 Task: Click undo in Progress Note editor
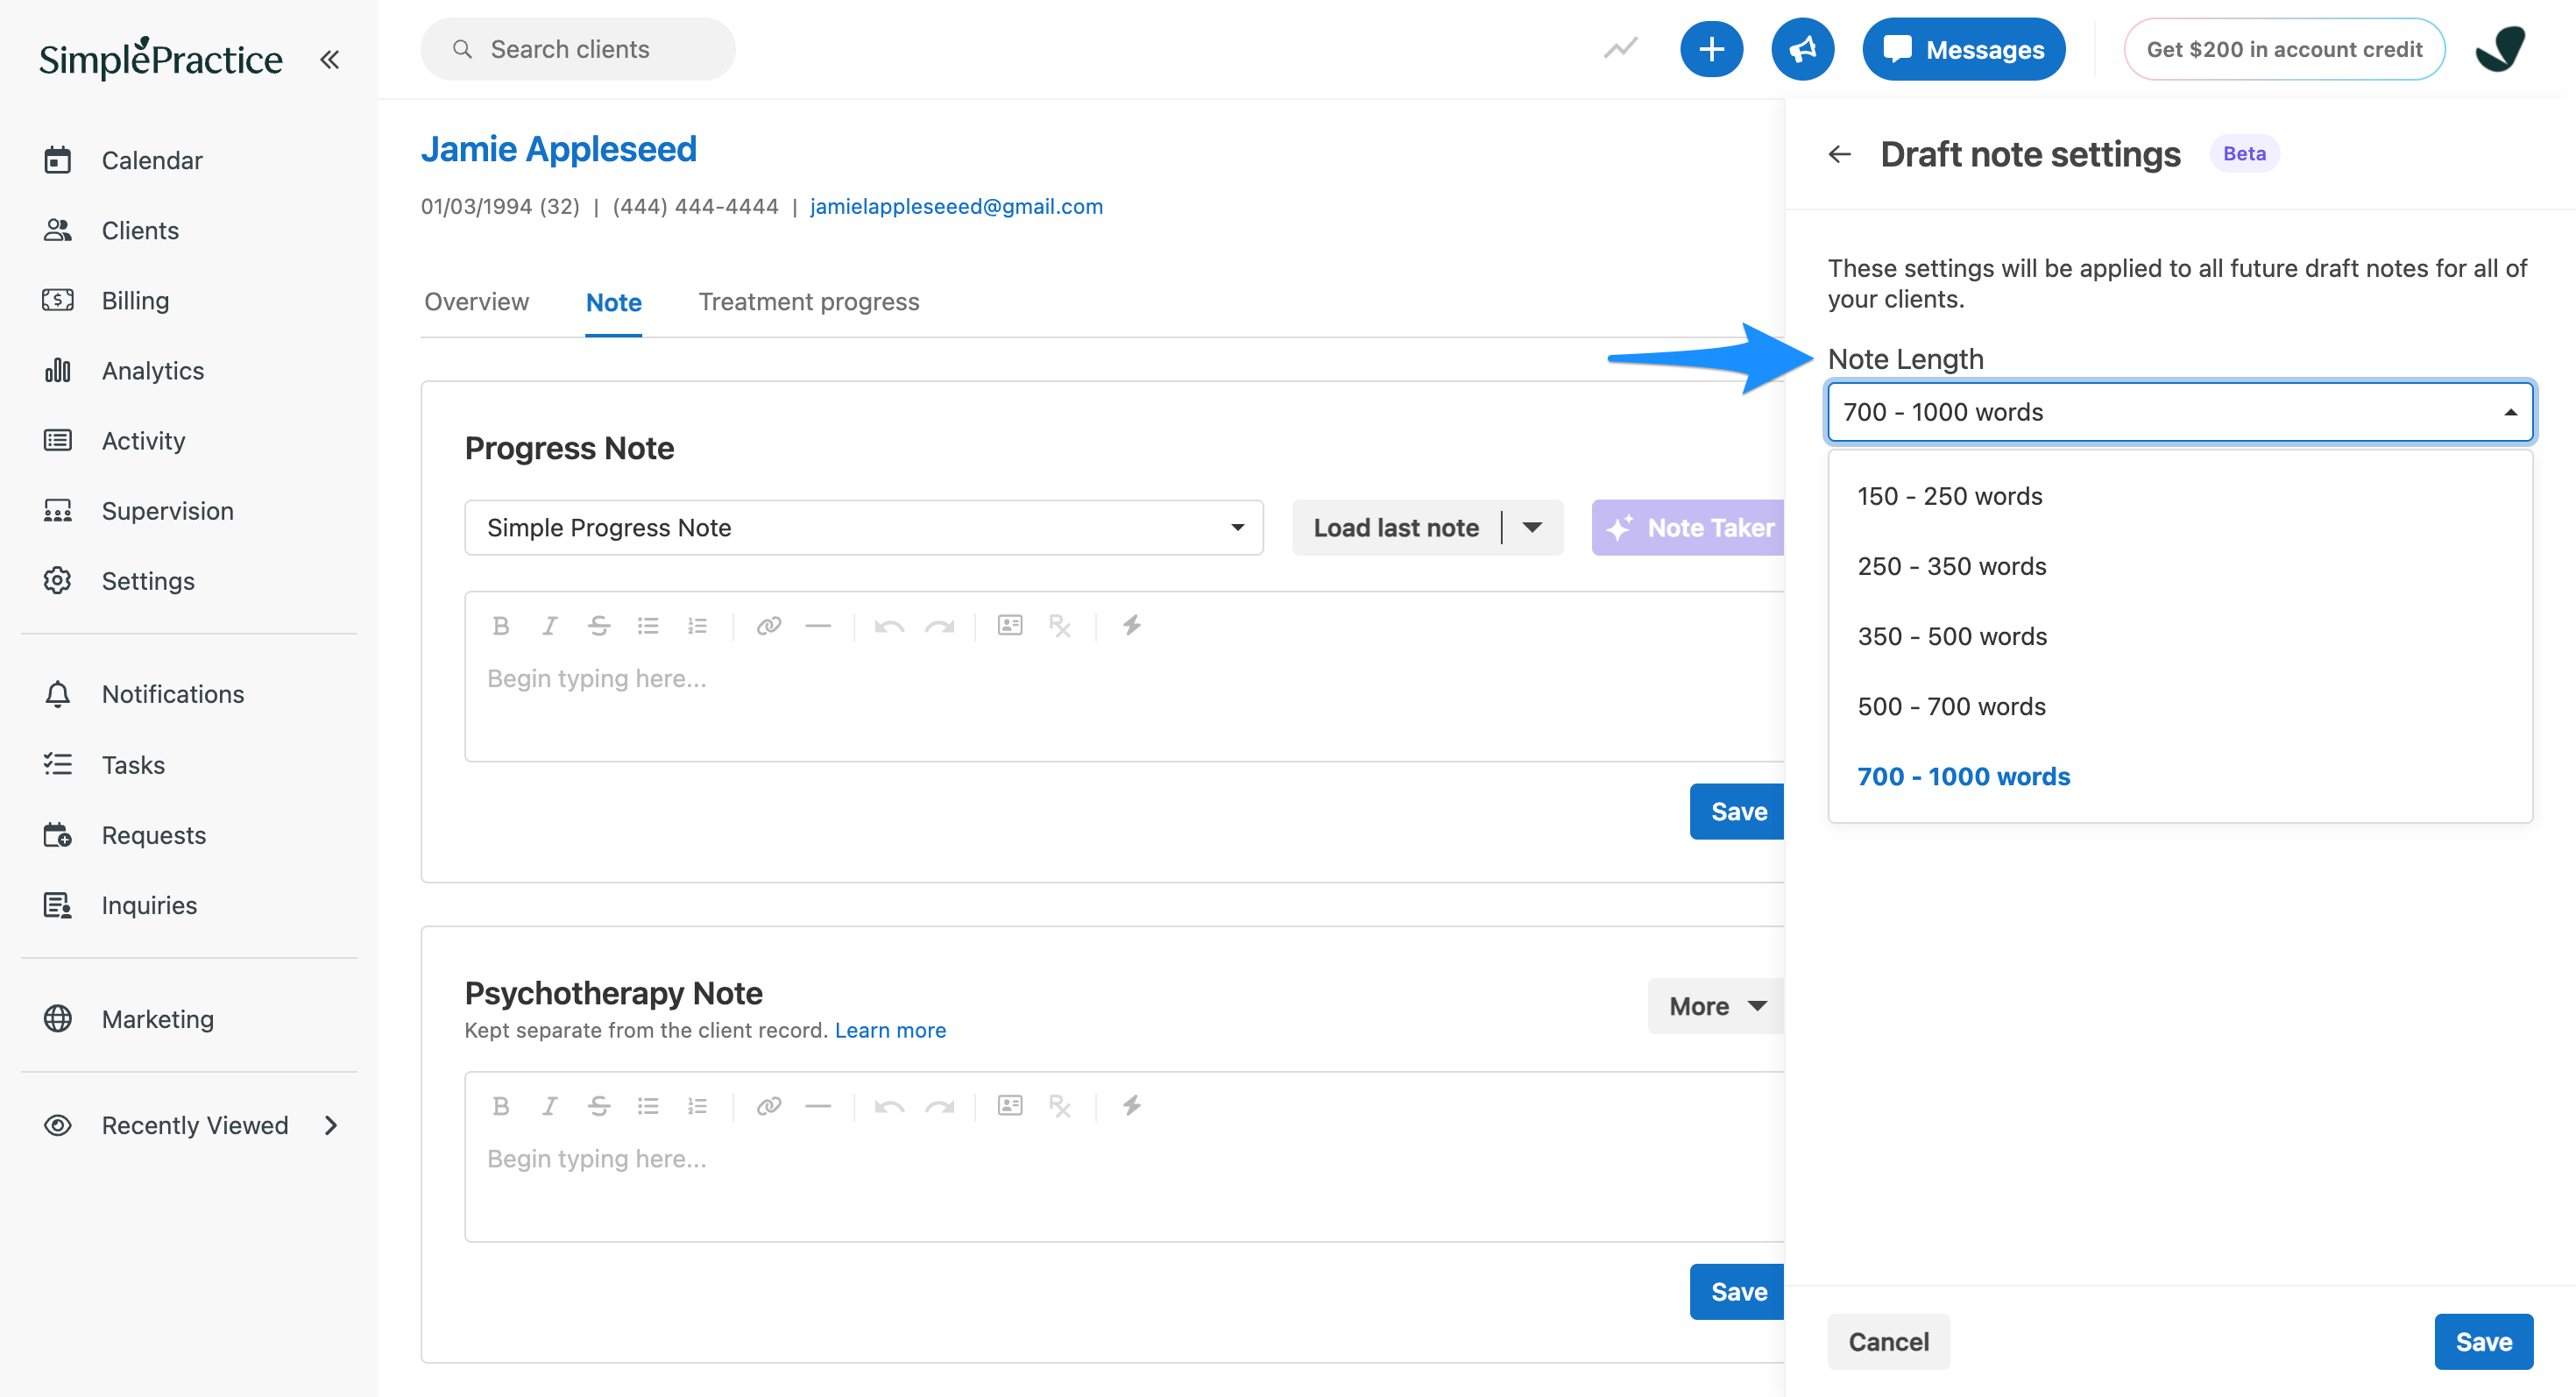click(889, 626)
